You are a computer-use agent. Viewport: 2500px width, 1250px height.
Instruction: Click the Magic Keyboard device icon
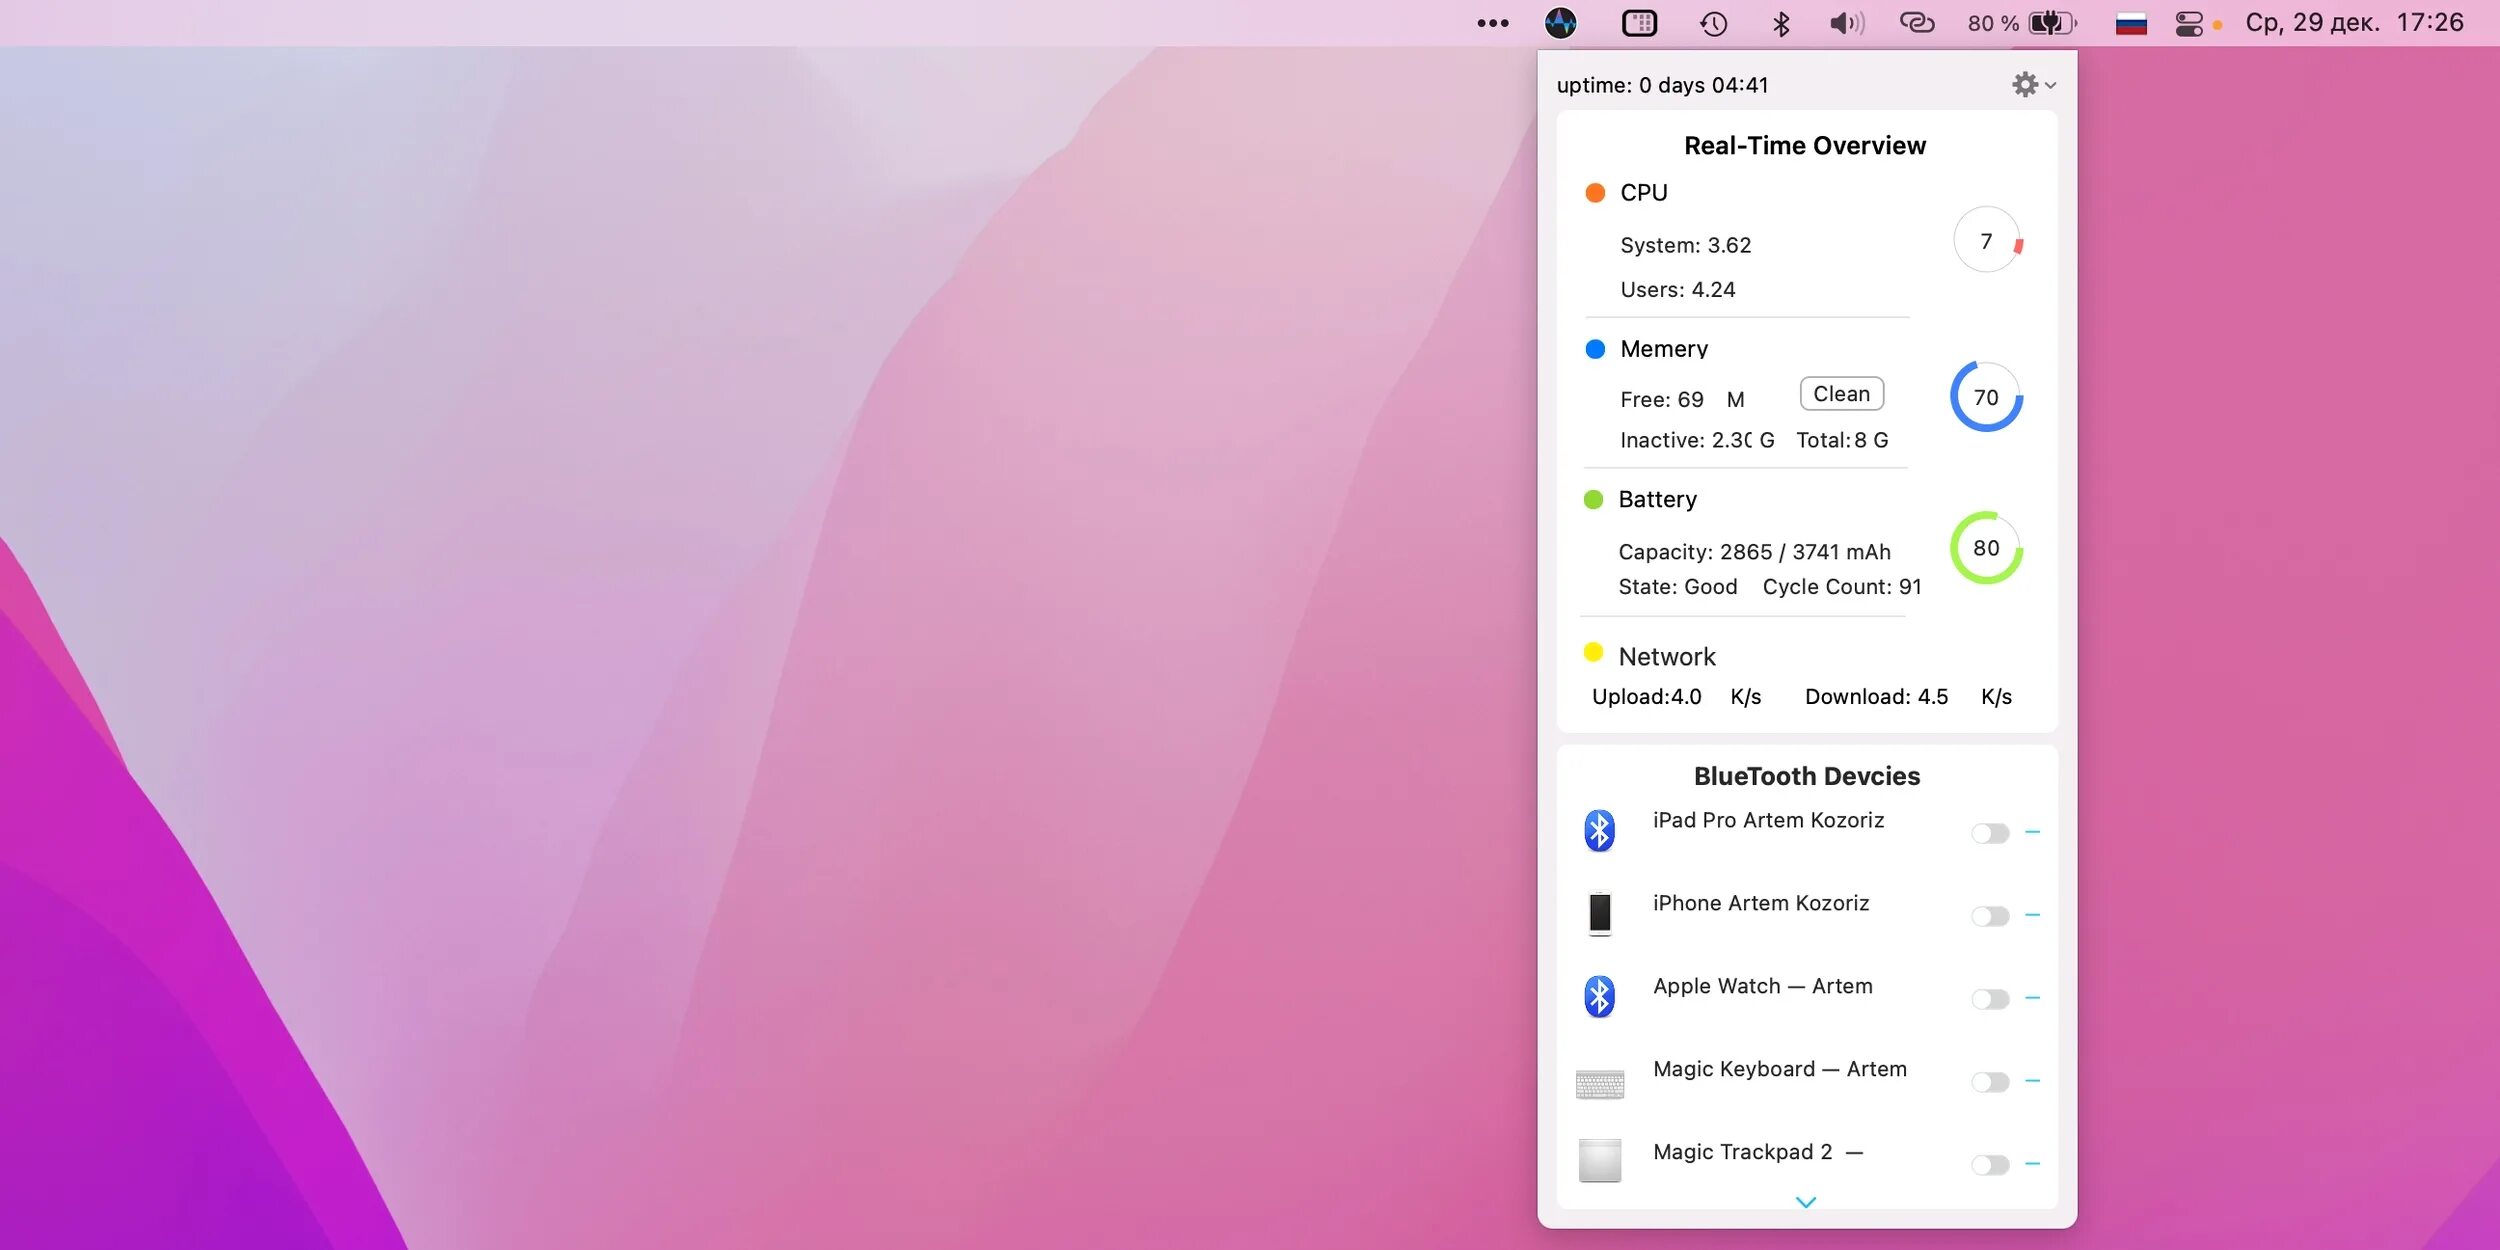(x=1600, y=1083)
